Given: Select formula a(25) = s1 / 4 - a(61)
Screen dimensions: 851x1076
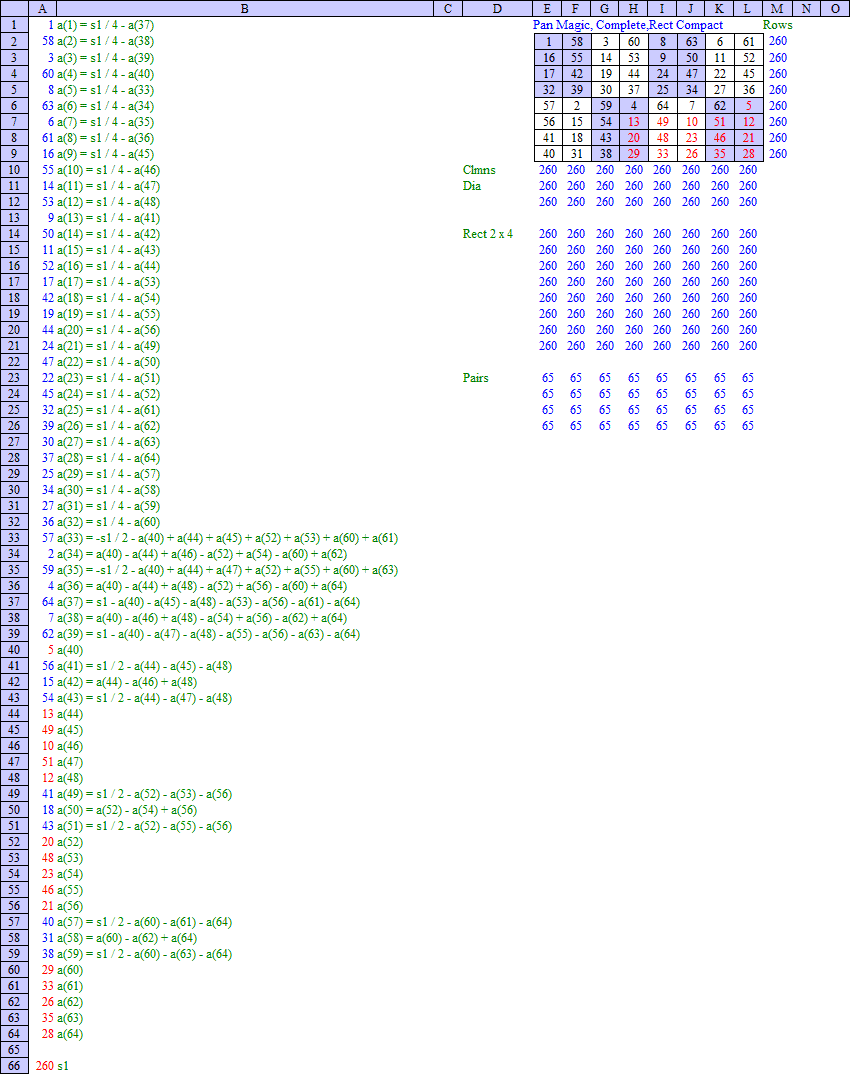Looking at the screenshot, I should 108,410.
